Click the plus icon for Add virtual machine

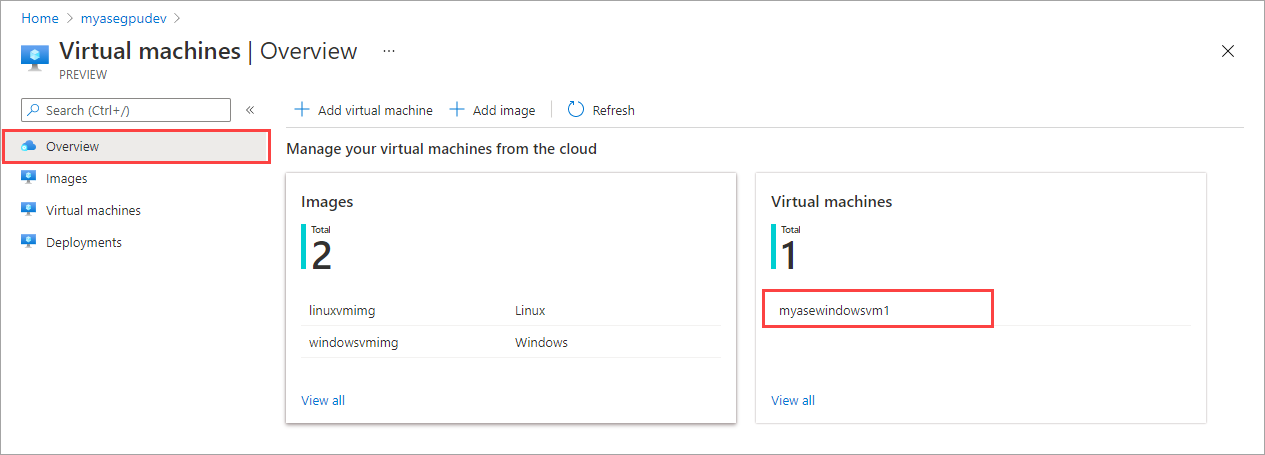(x=302, y=110)
